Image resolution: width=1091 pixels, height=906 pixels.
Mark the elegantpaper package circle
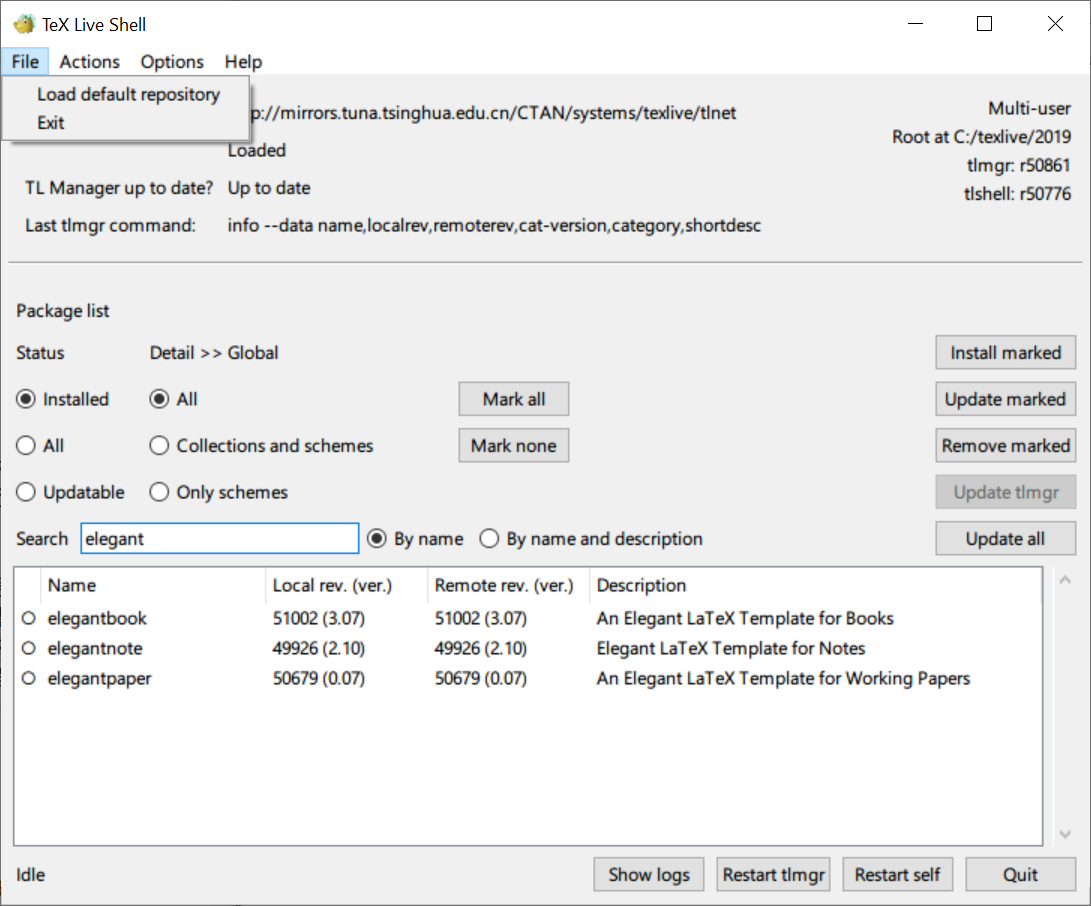[x=28, y=679]
